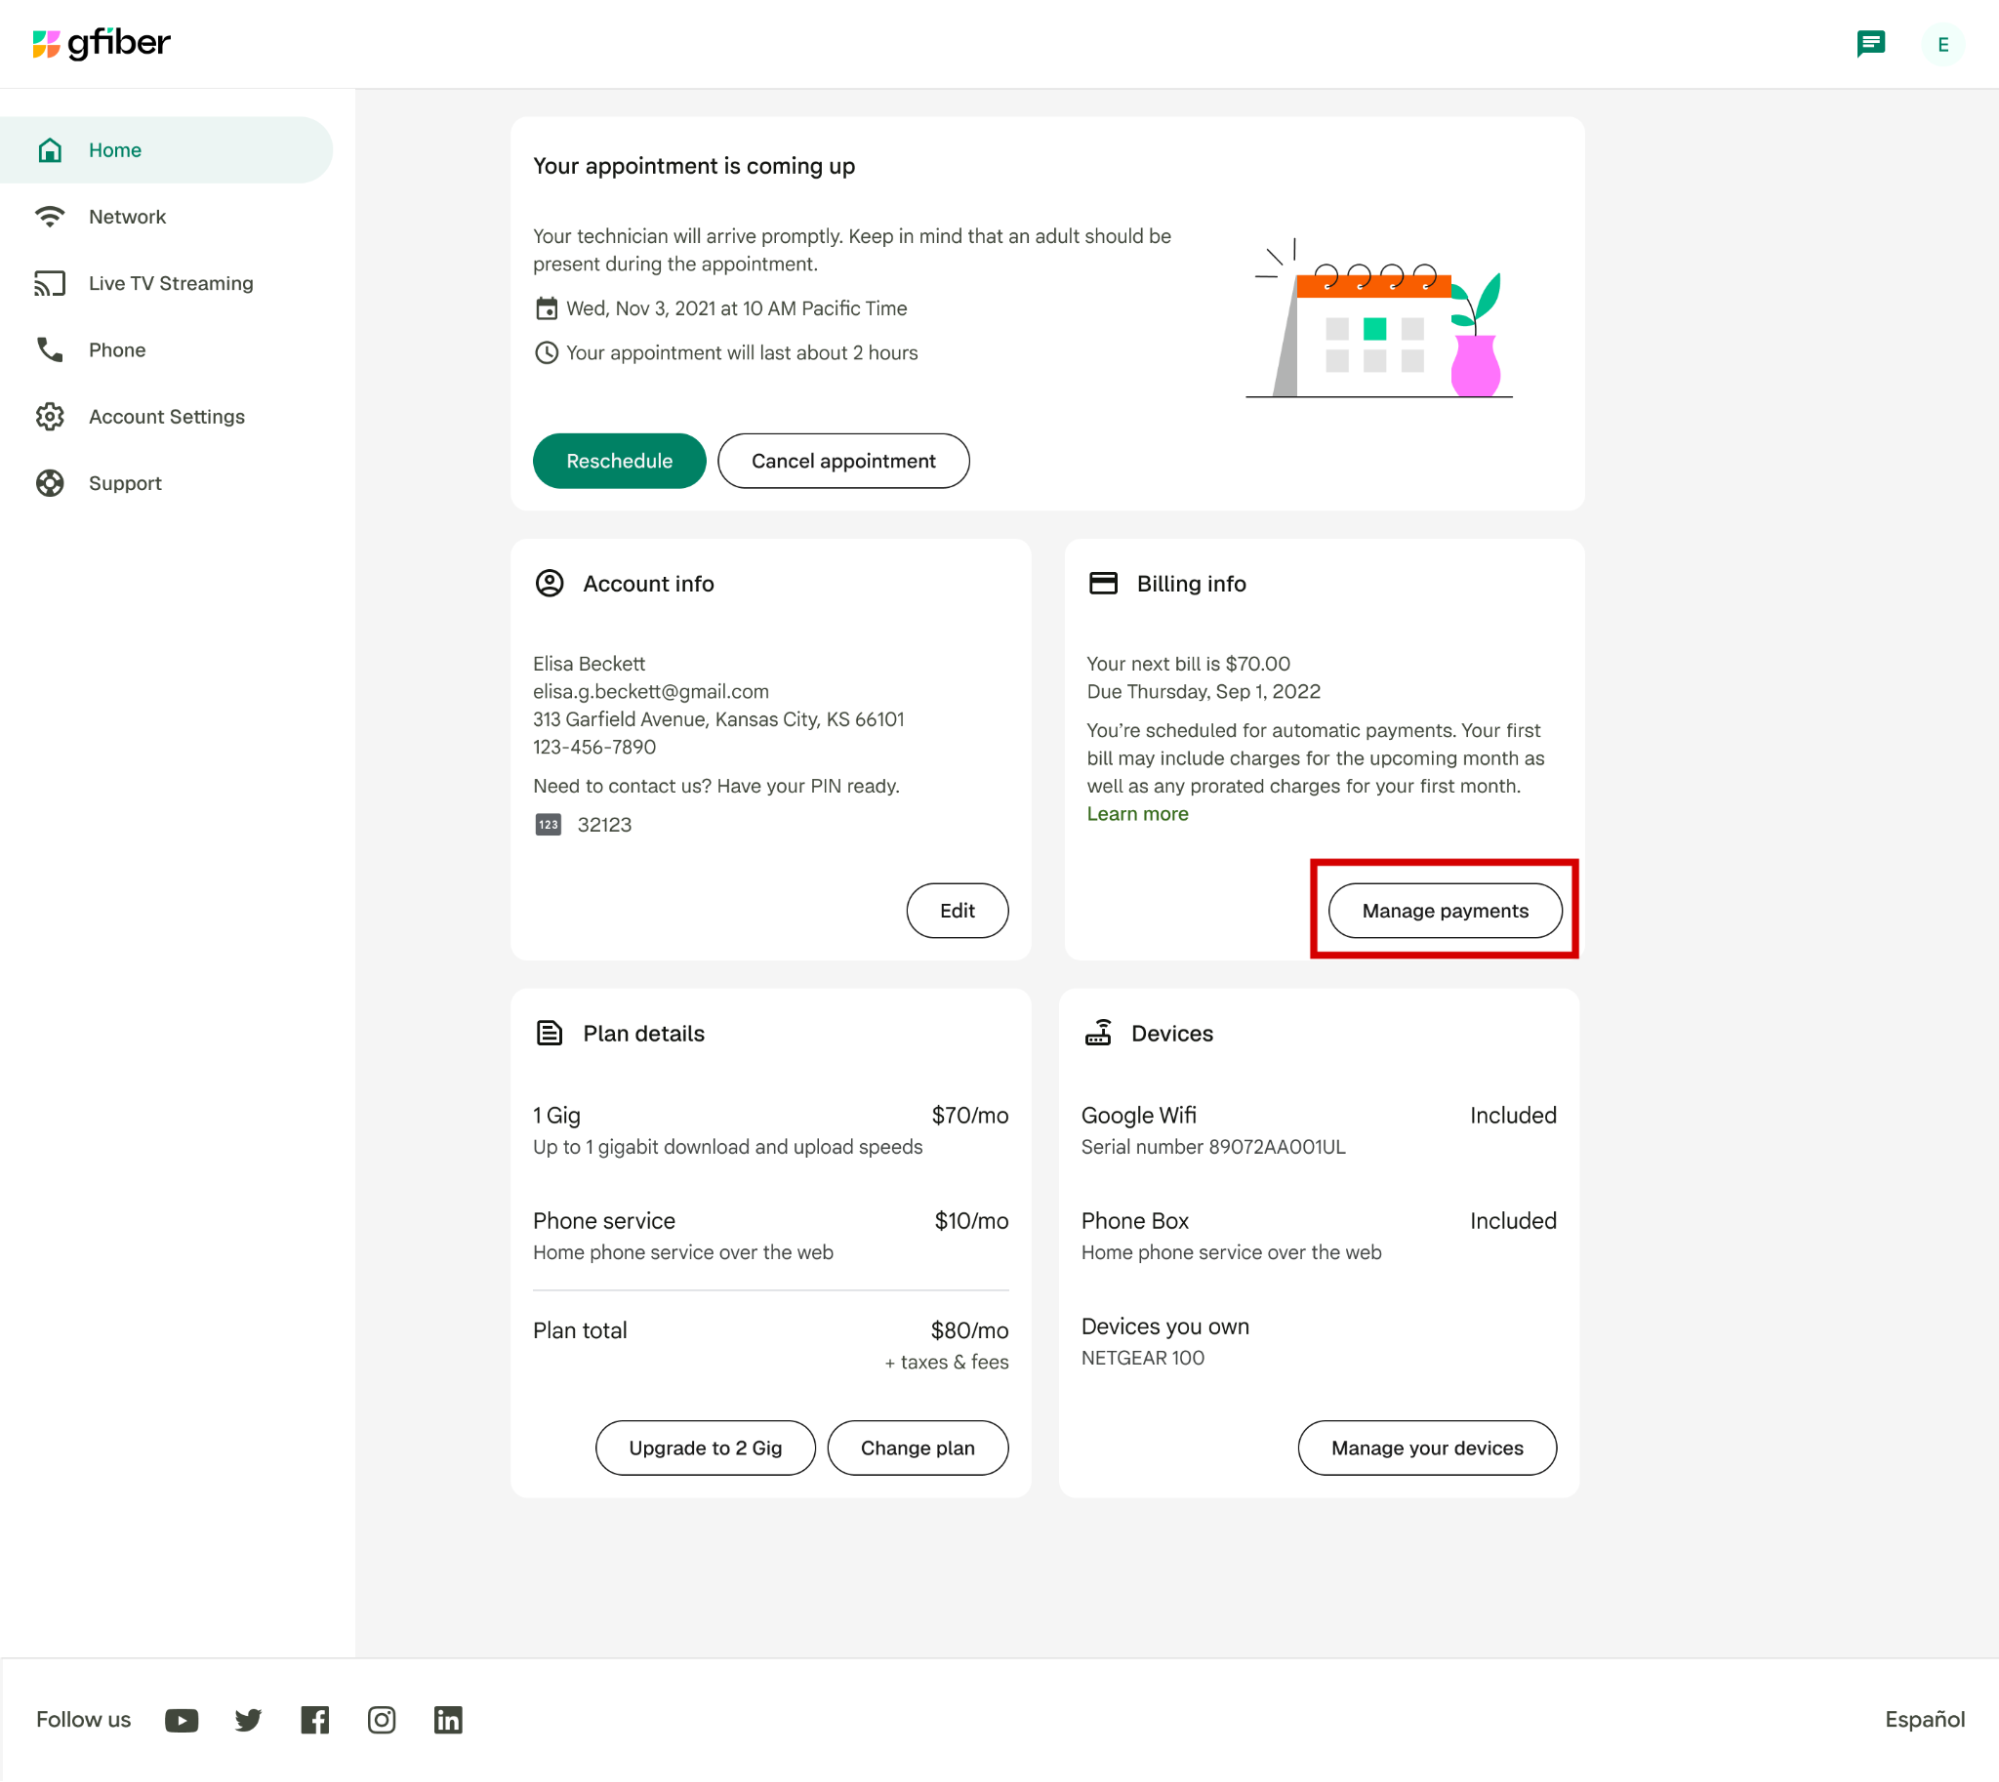
Task: Open the Learn more billing link
Action: (x=1137, y=813)
